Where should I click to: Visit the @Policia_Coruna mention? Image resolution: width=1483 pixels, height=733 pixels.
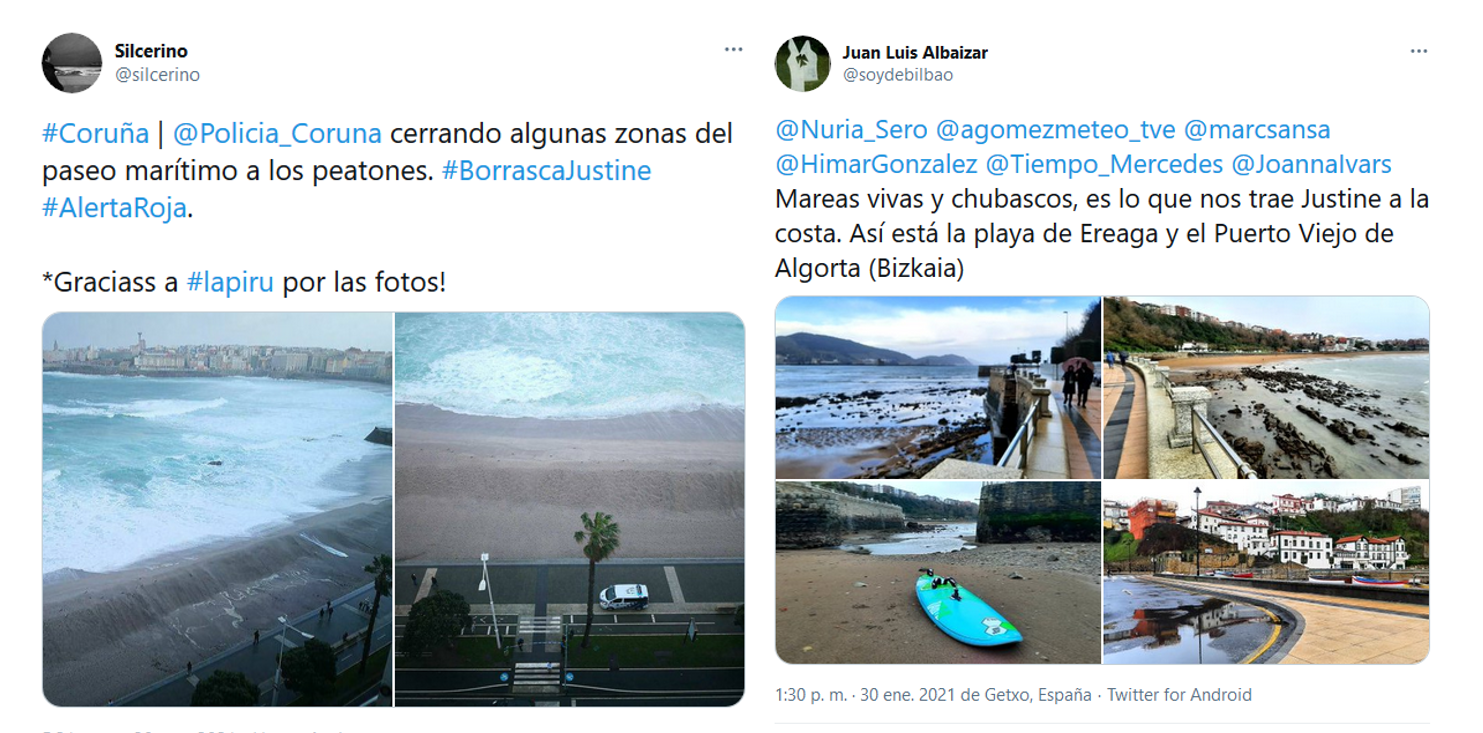coord(277,134)
